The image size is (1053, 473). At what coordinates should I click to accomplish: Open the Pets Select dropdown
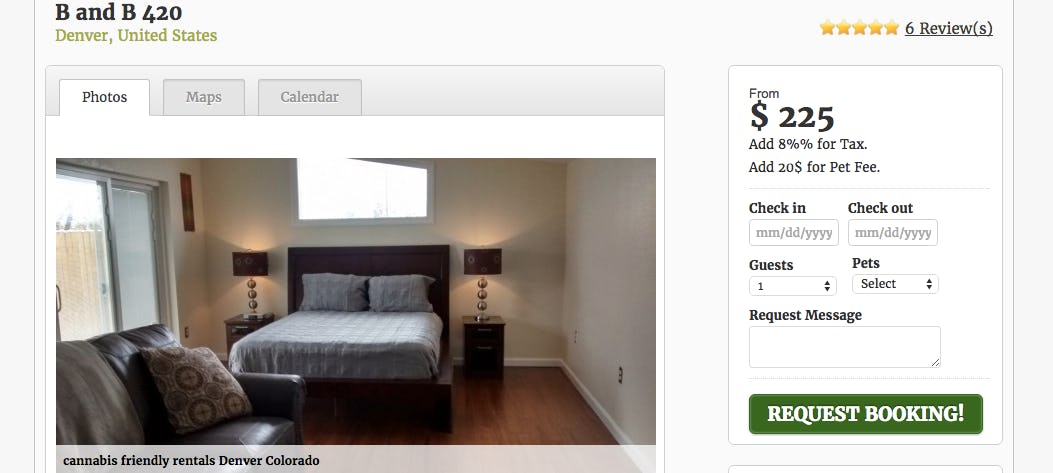click(895, 284)
